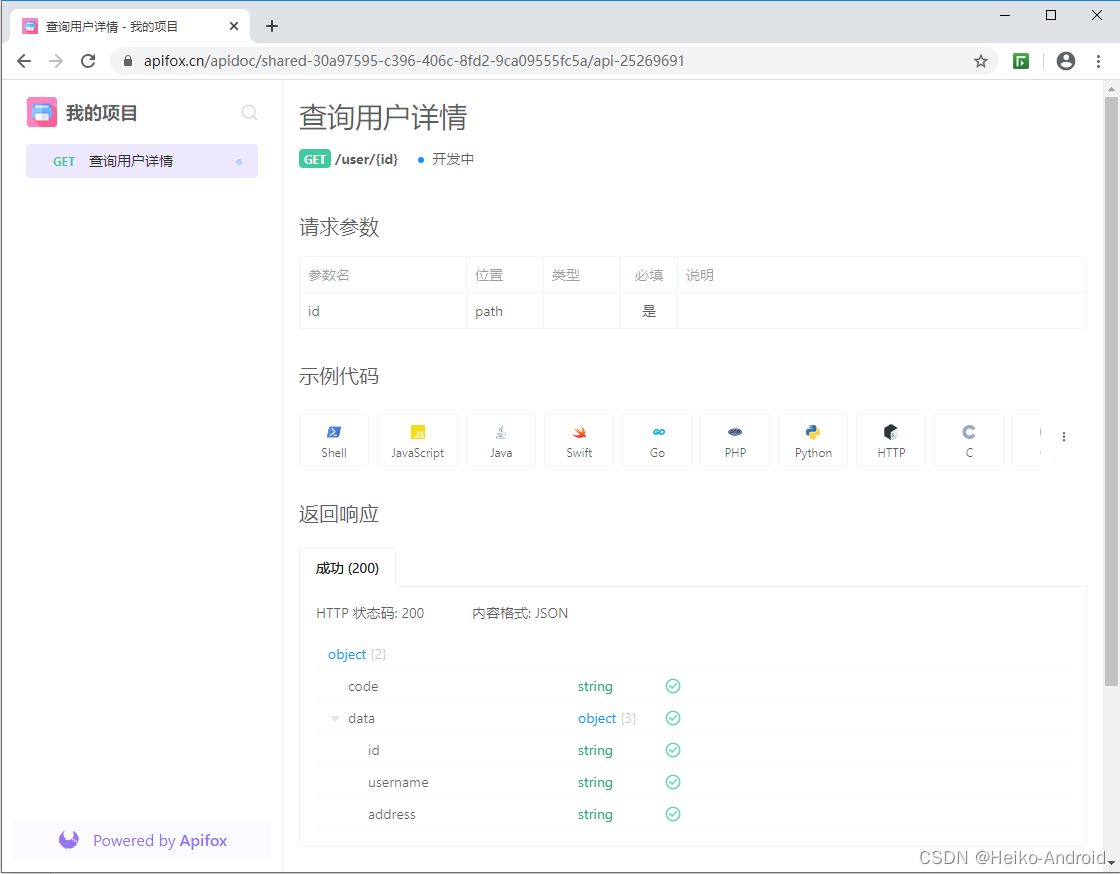
Task: Click the lock icon in address bar
Action: click(x=128, y=61)
